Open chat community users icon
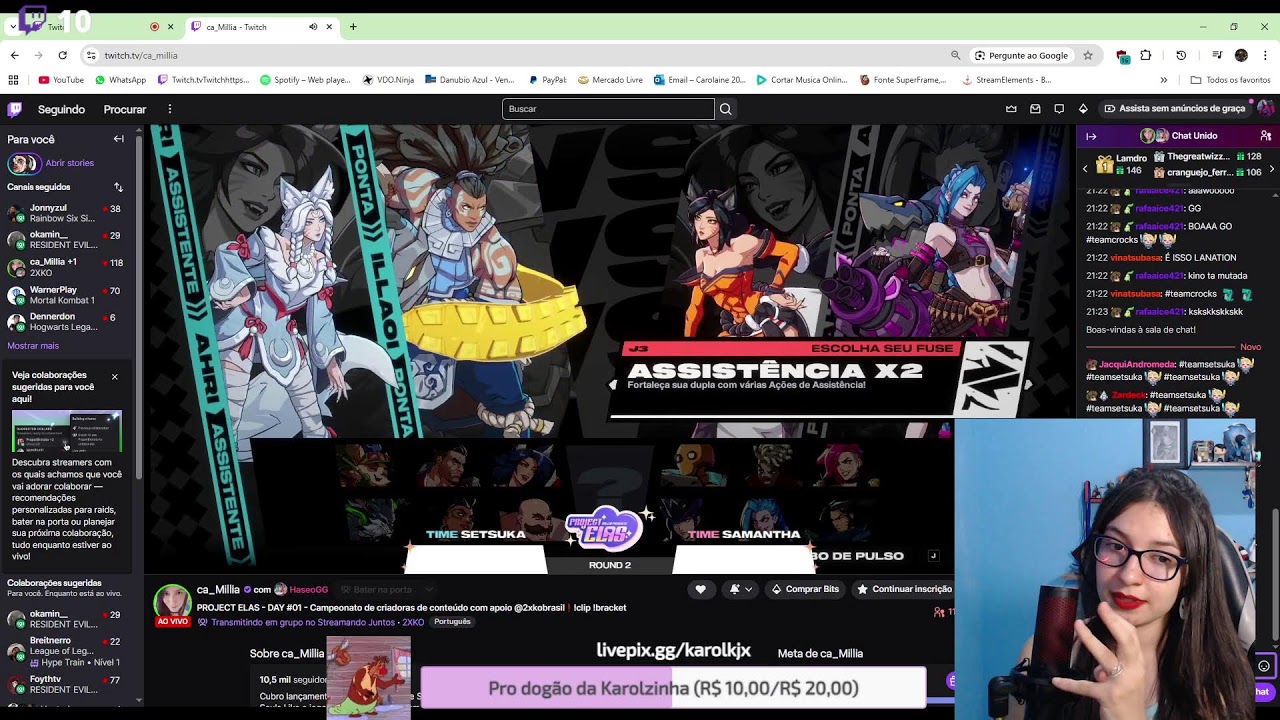 pyautogui.click(x=1266, y=136)
